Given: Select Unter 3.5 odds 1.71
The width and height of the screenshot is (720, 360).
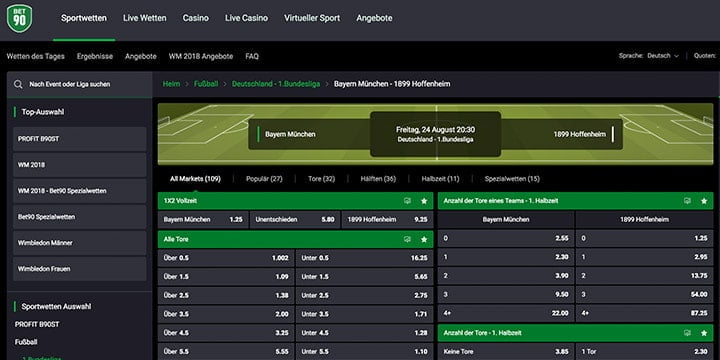Looking at the screenshot, I should (364, 314).
